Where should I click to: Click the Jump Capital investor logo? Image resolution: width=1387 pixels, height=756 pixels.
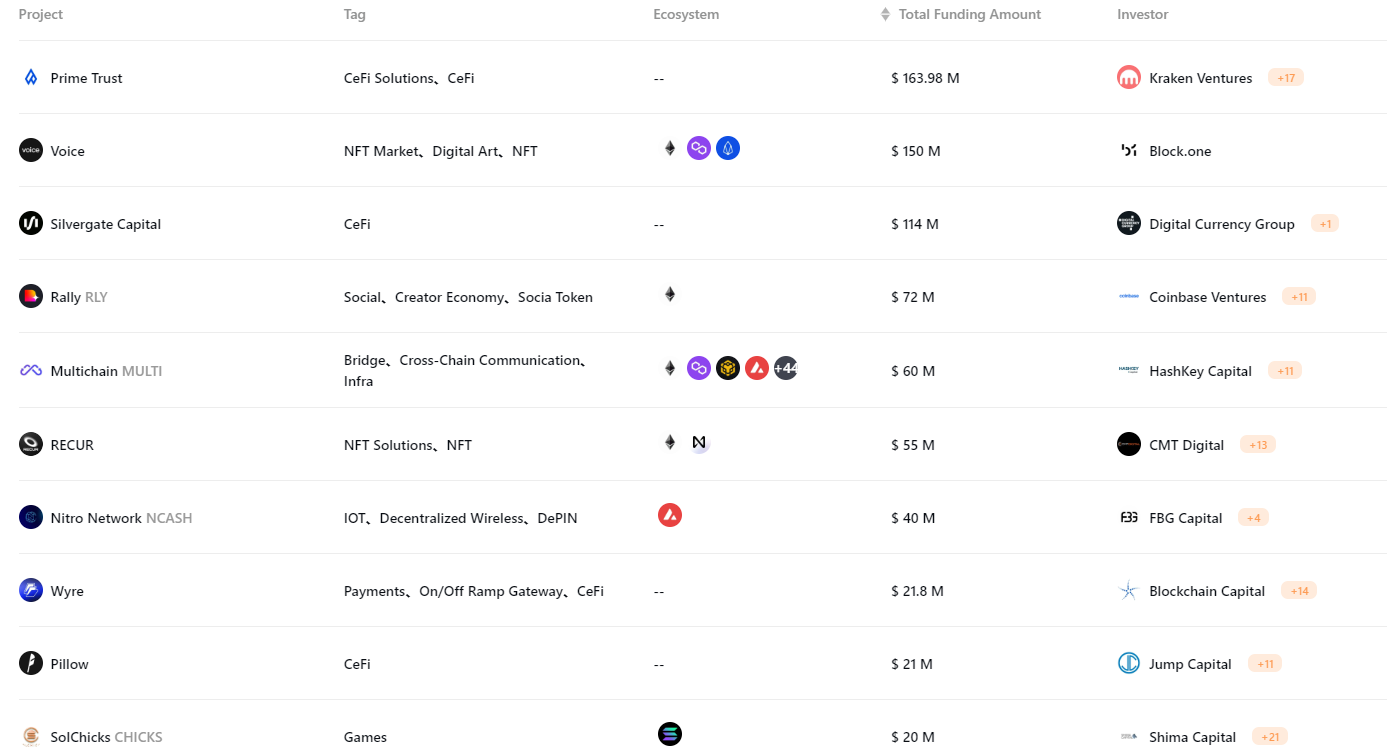pos(1129,664)
